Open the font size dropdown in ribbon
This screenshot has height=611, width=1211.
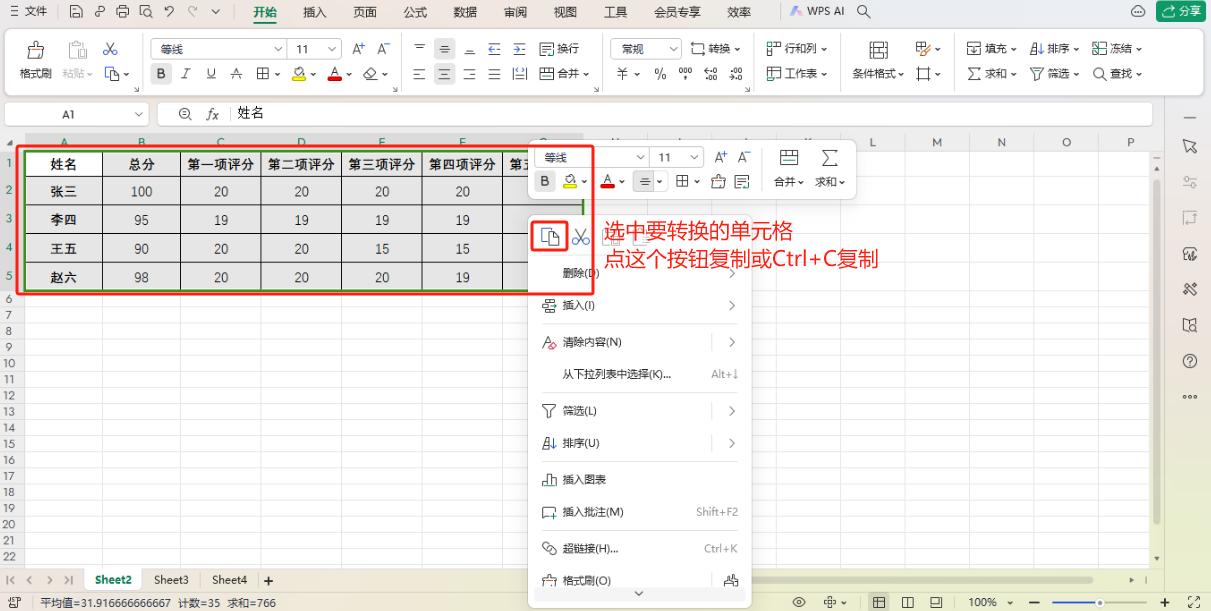[333, 48]
